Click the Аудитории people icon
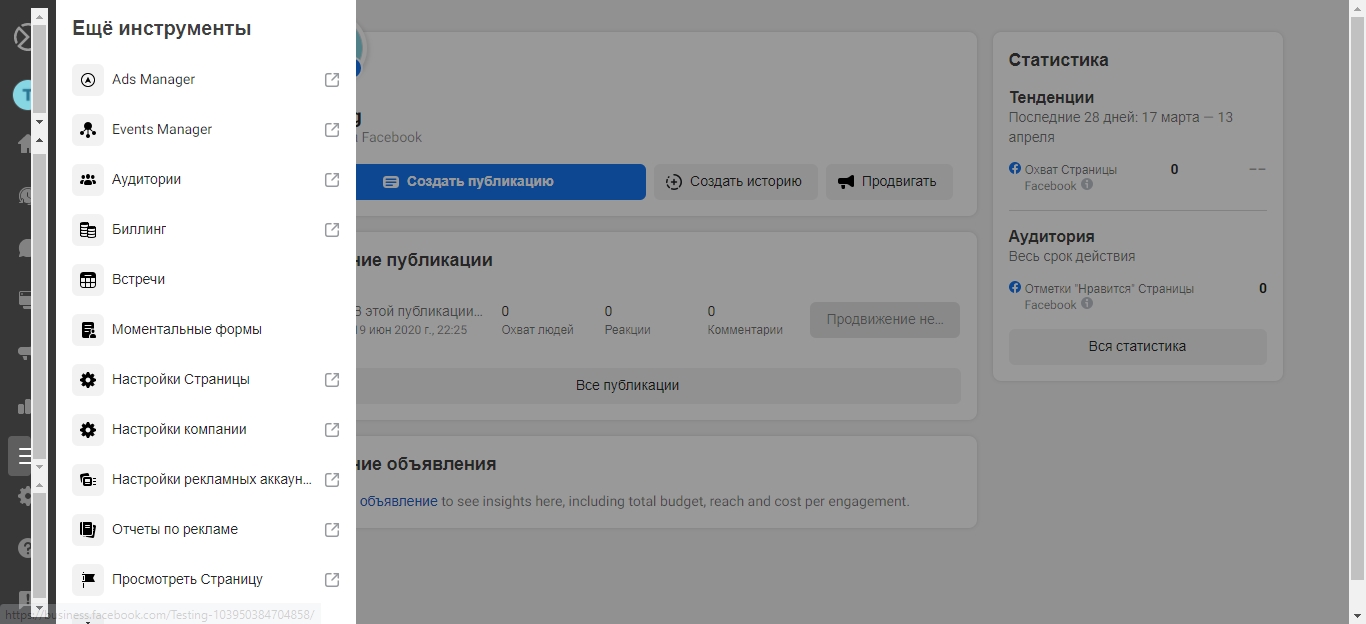Screen dimensions: 1366x624 click(88, 180)
